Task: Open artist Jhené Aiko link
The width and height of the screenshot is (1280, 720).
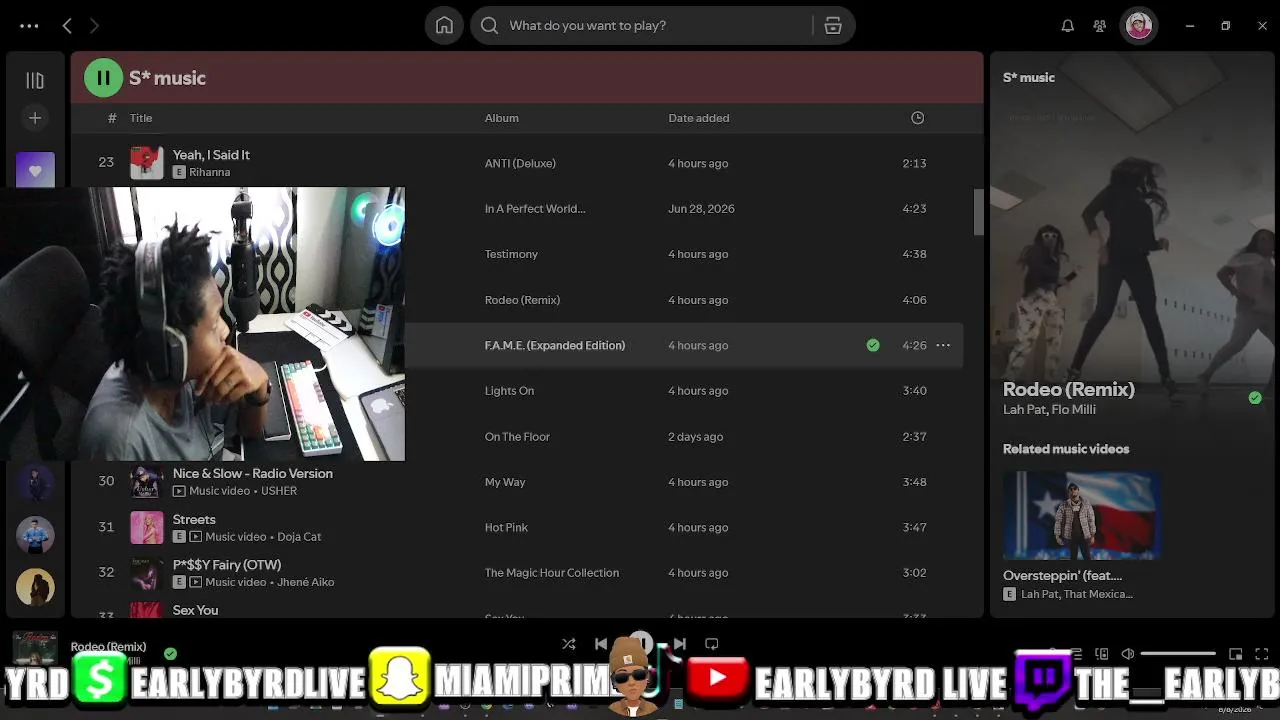Action: pos(305,582)
